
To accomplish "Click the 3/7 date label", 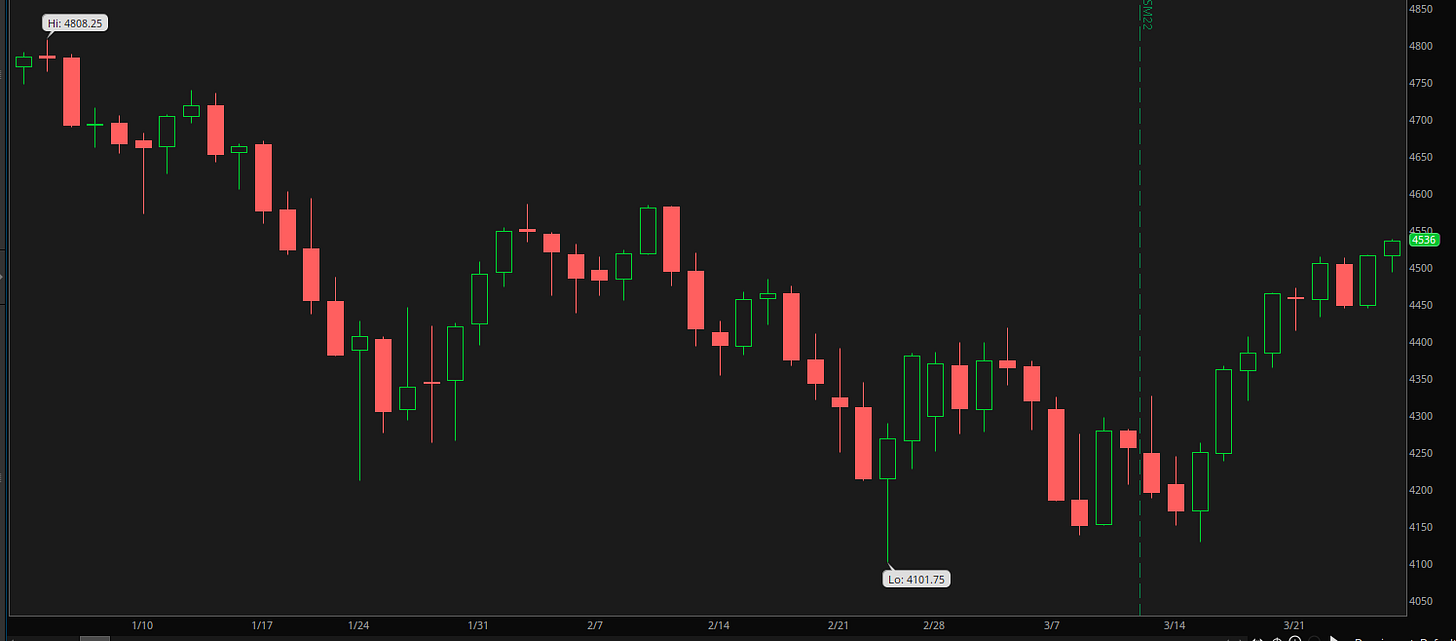I will tap(1052, 625).
